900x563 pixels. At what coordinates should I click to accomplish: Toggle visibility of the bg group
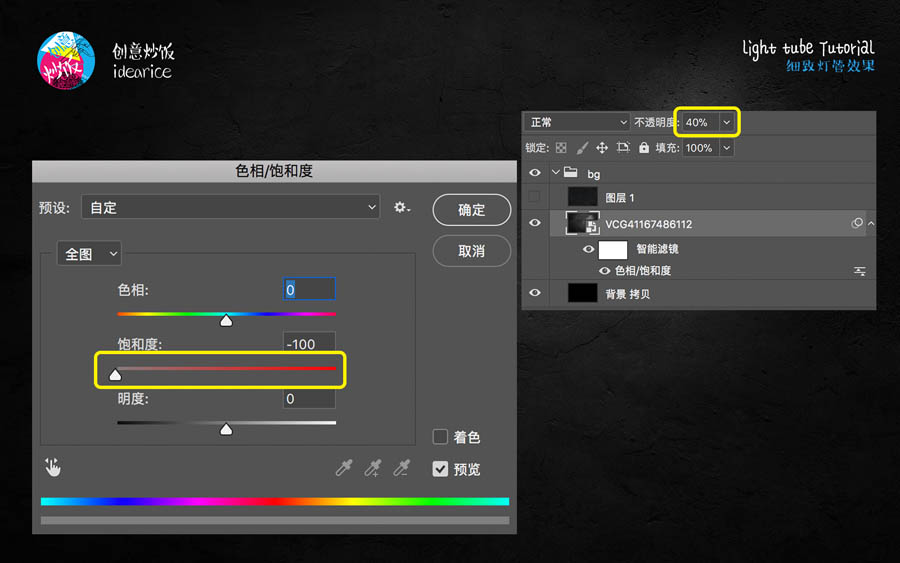tap(534, 173)
